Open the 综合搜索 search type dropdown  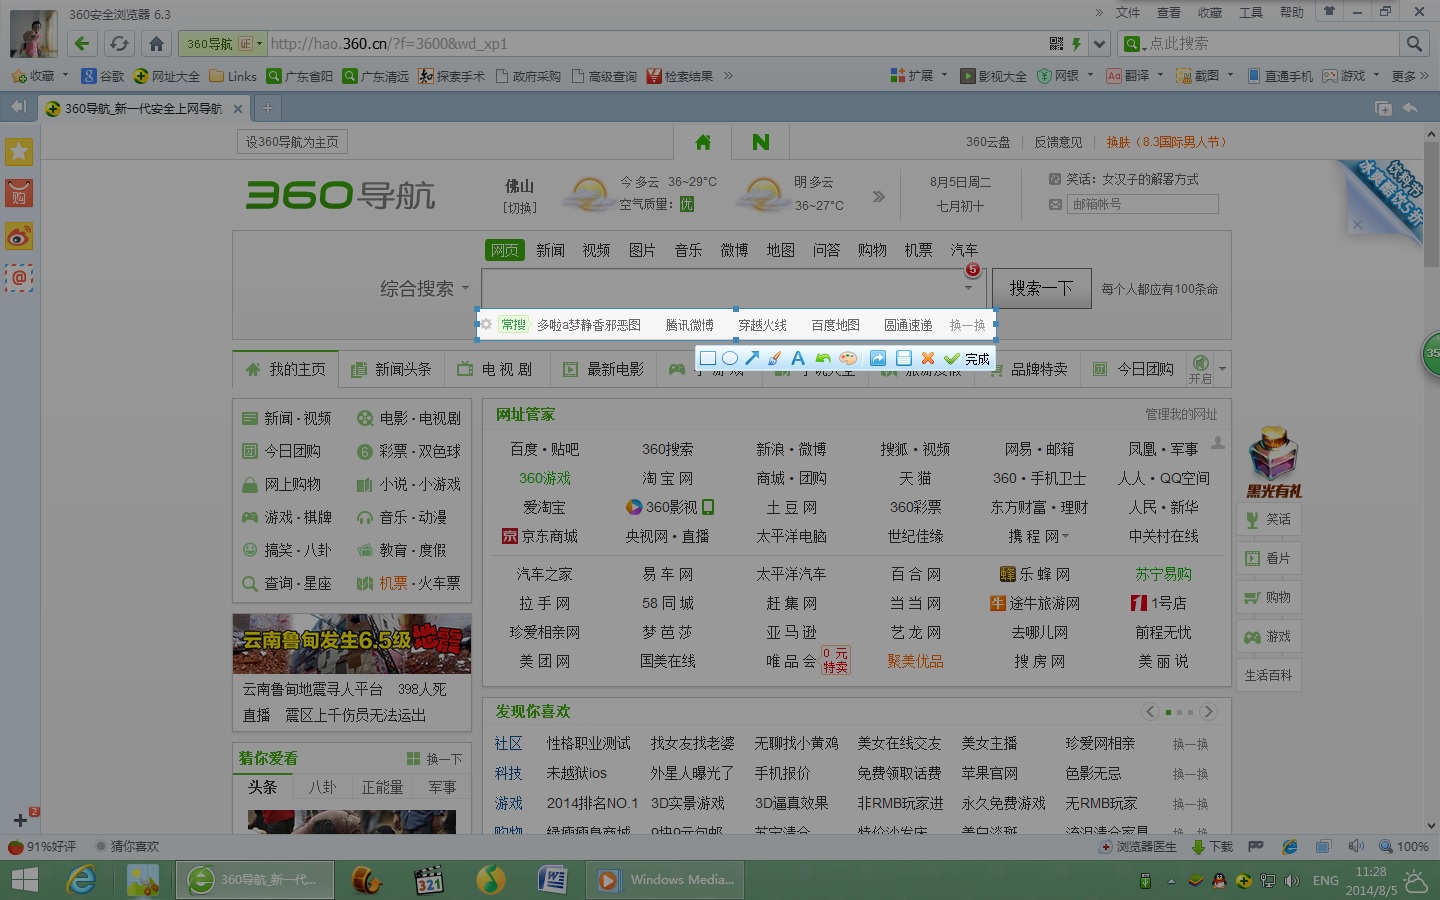[424, 288]
